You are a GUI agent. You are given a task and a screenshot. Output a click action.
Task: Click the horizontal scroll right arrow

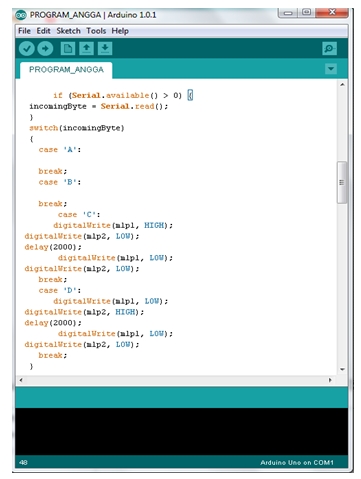click(330, 380)
